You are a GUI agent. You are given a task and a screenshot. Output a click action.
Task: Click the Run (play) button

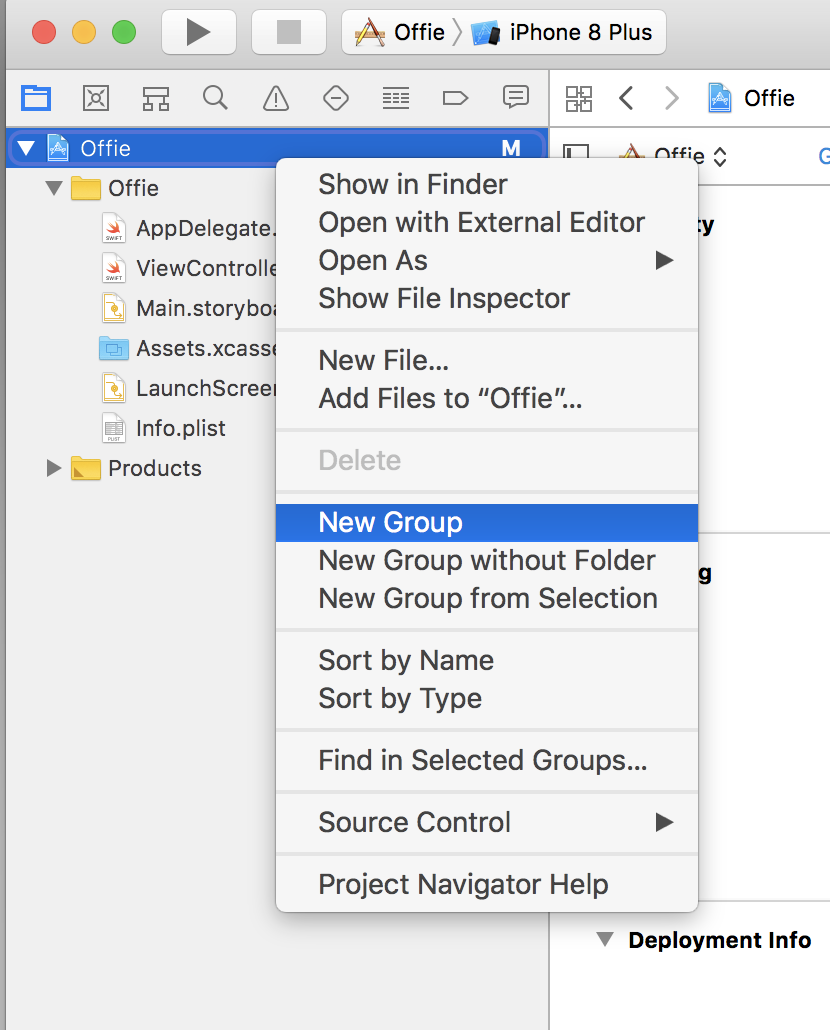(198, 32)
